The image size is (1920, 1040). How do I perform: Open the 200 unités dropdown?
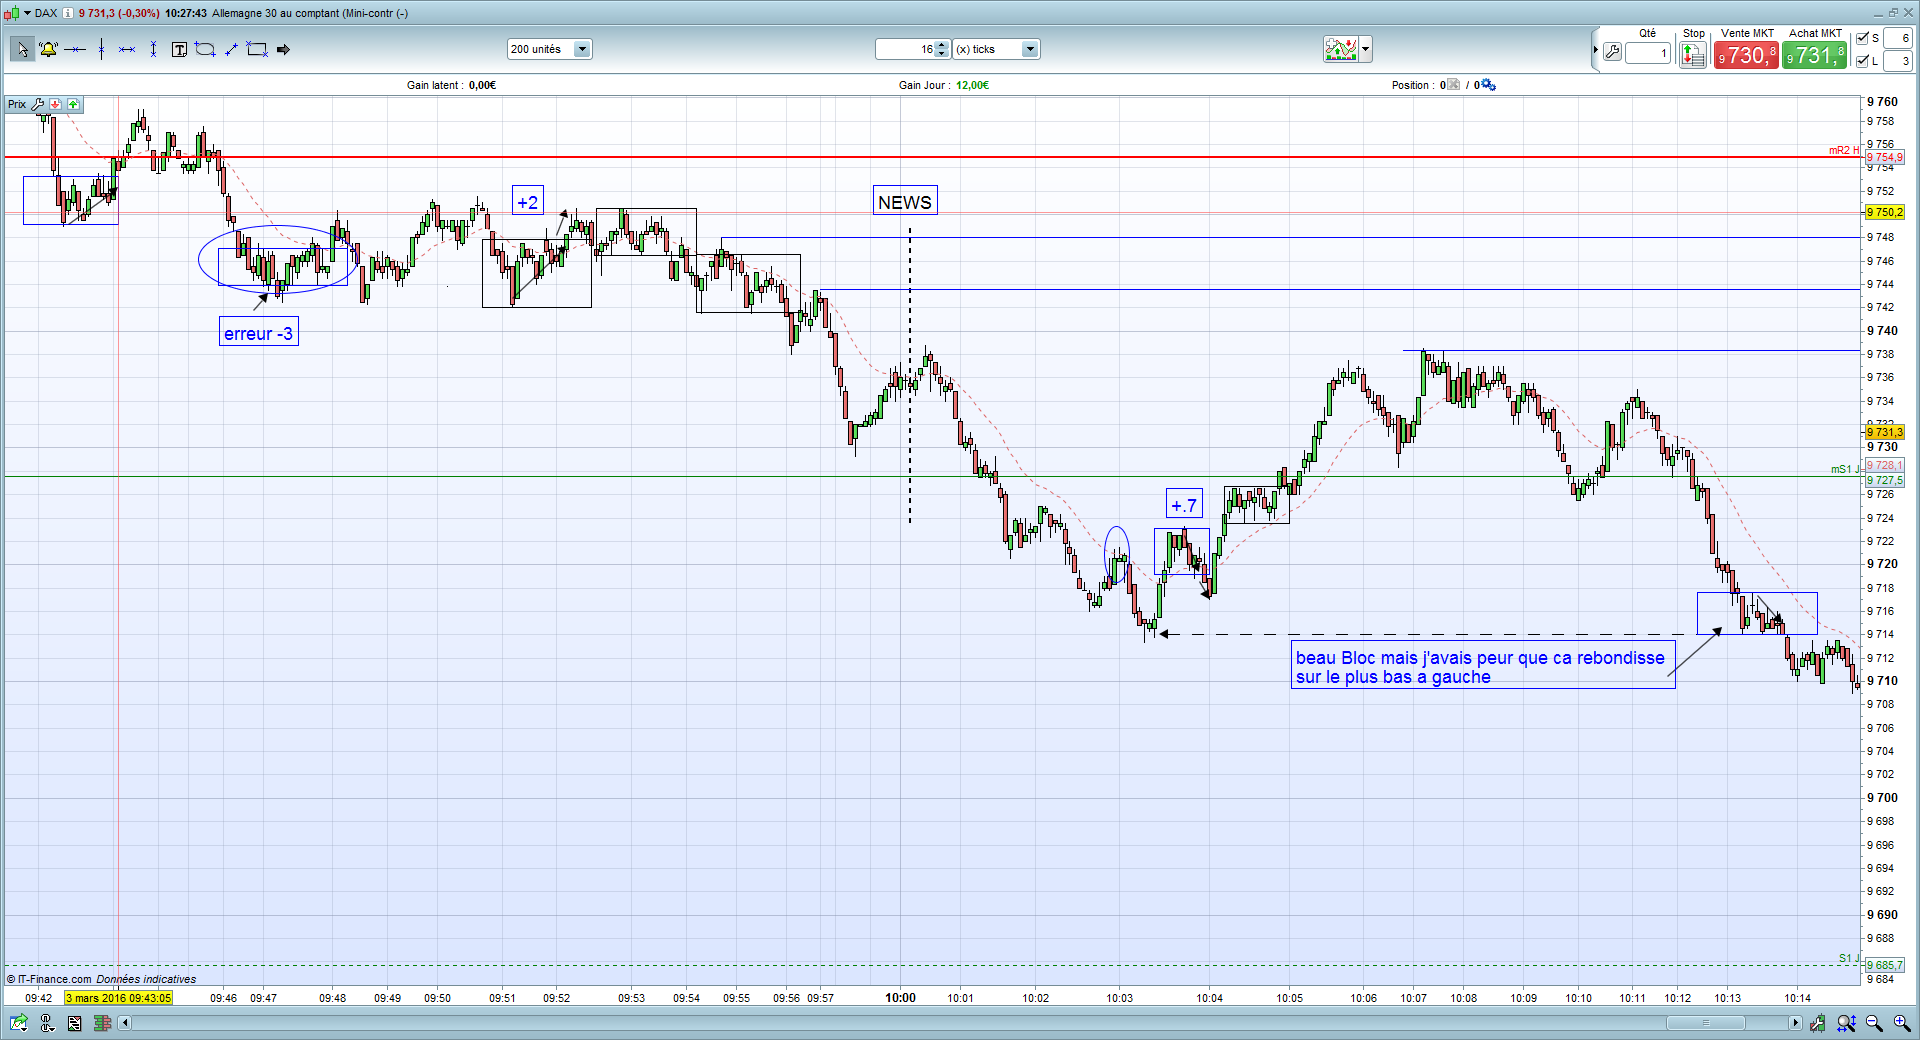click(x=550, y=49)
